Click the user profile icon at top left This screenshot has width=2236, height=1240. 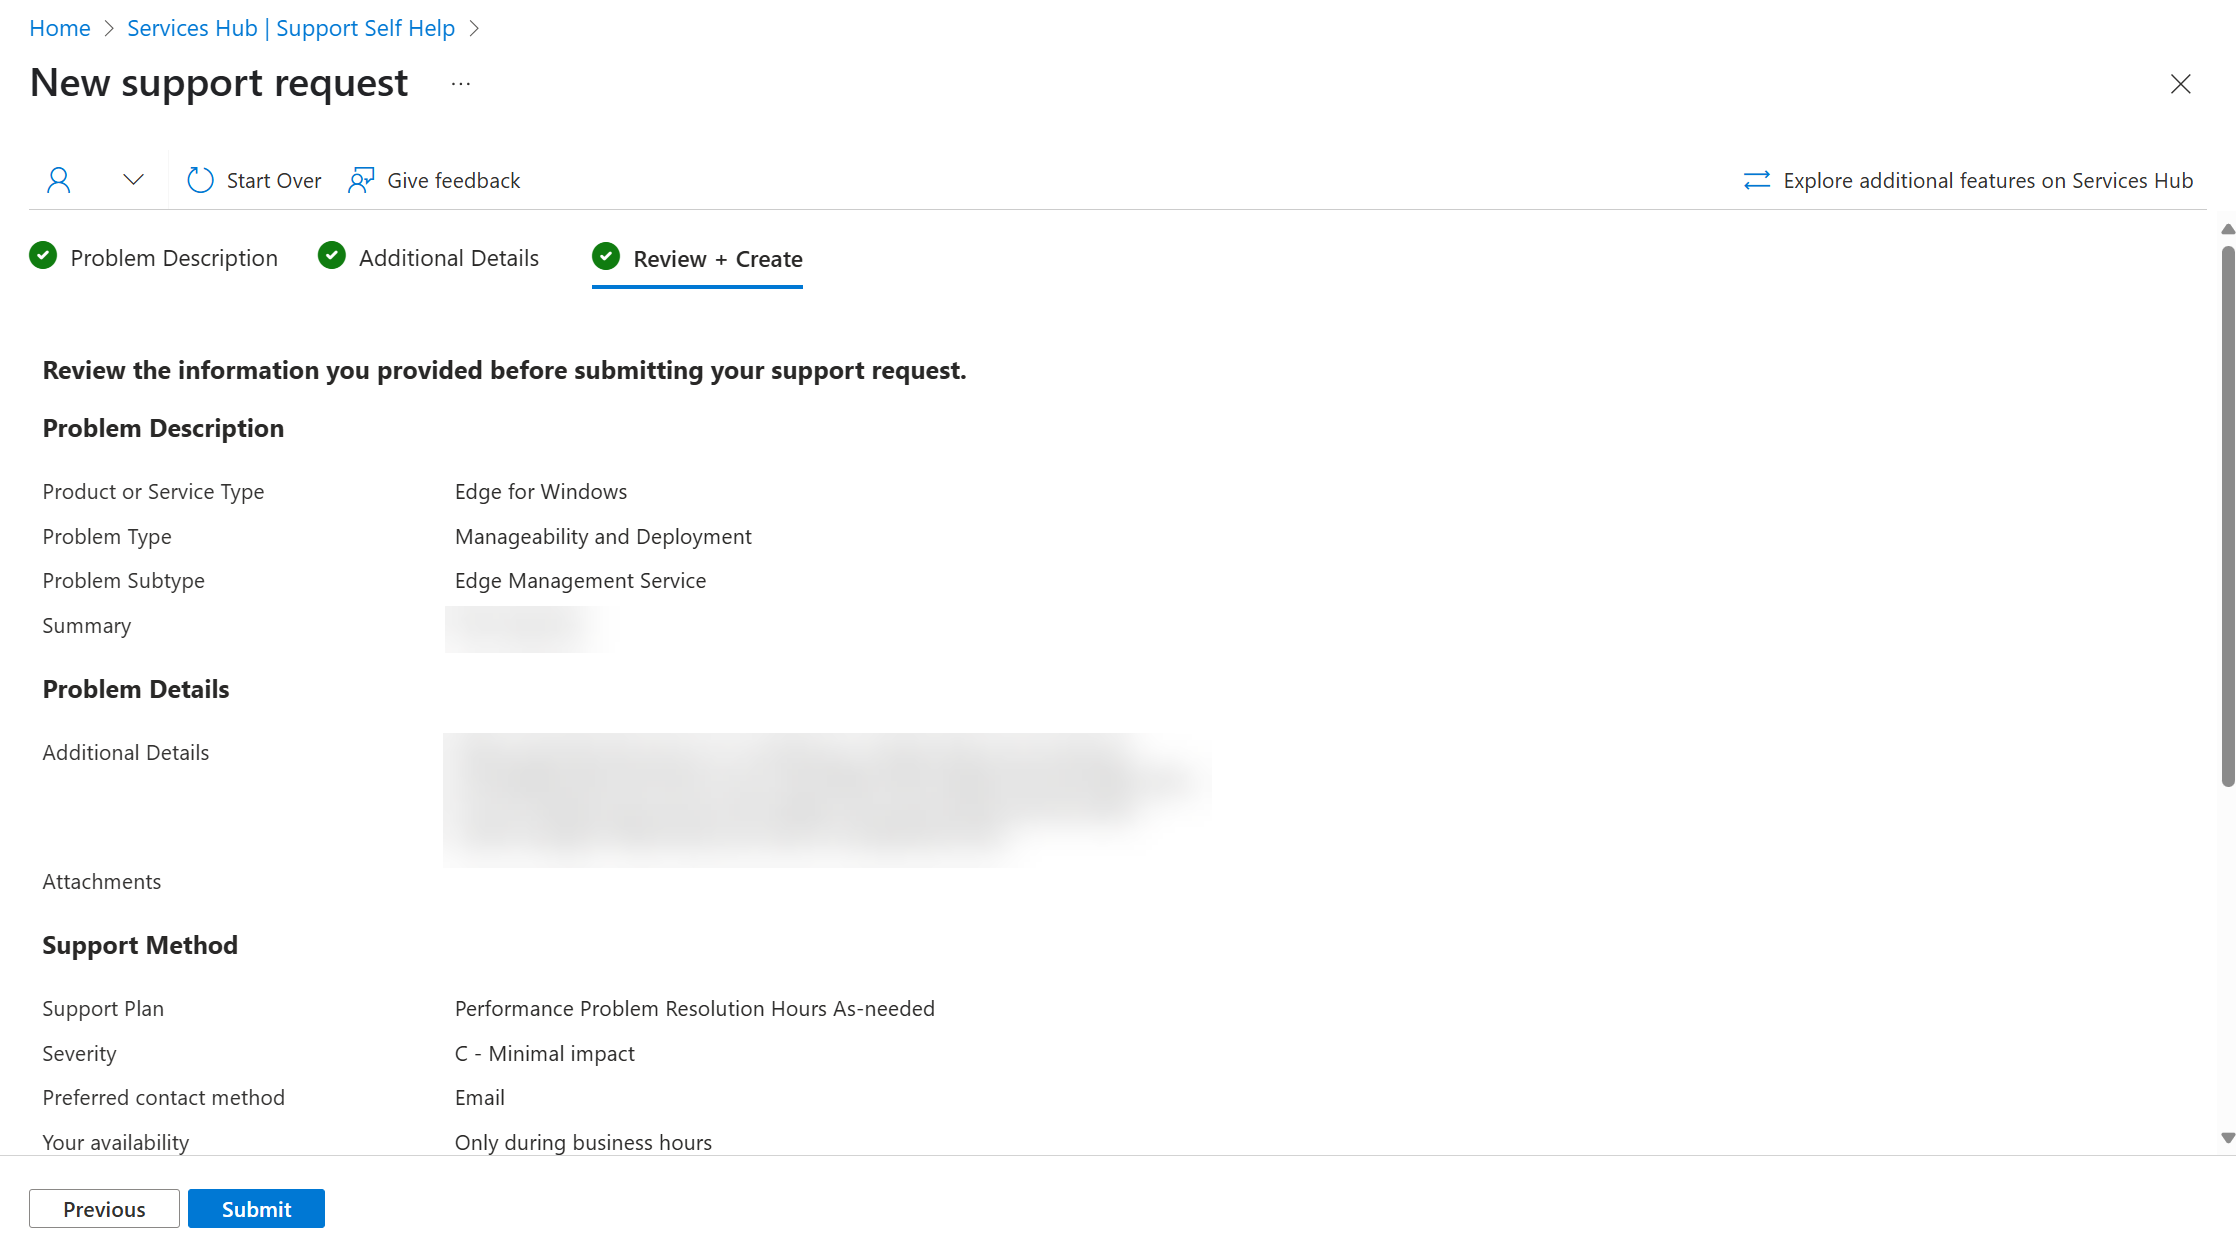click(x=58, y=179)
